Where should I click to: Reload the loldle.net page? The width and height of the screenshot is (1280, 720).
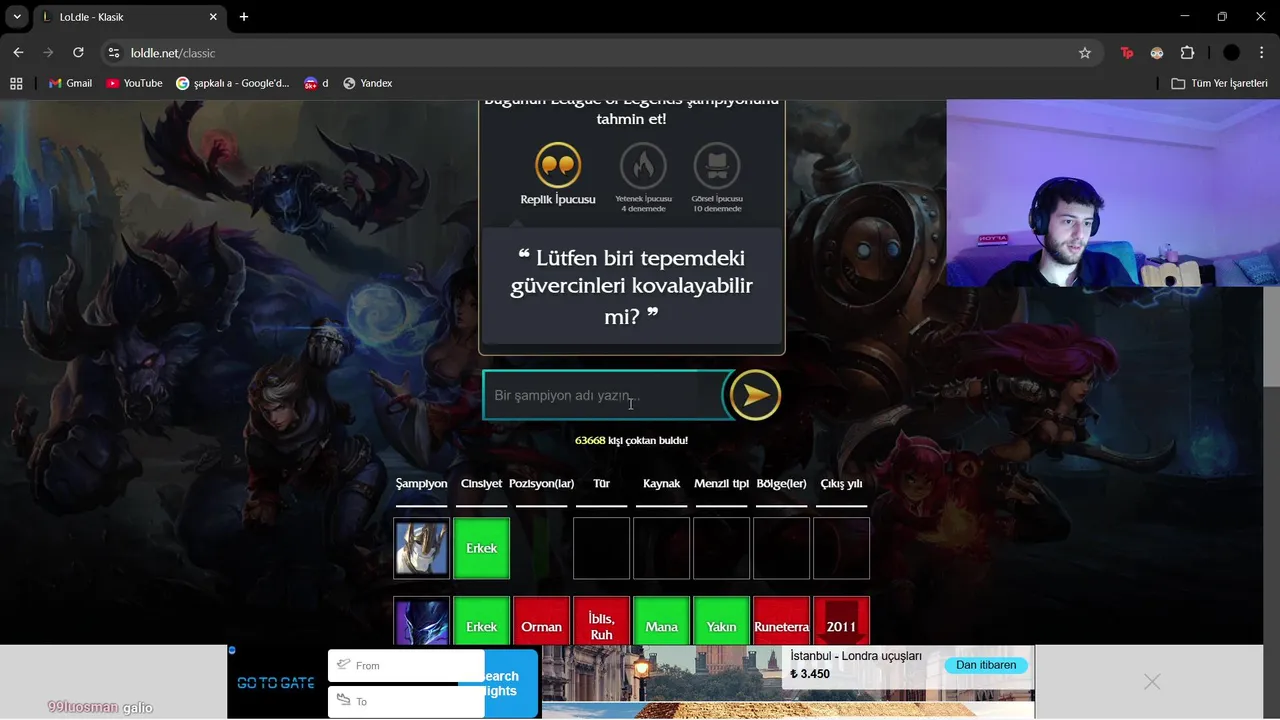pos(79,53)
